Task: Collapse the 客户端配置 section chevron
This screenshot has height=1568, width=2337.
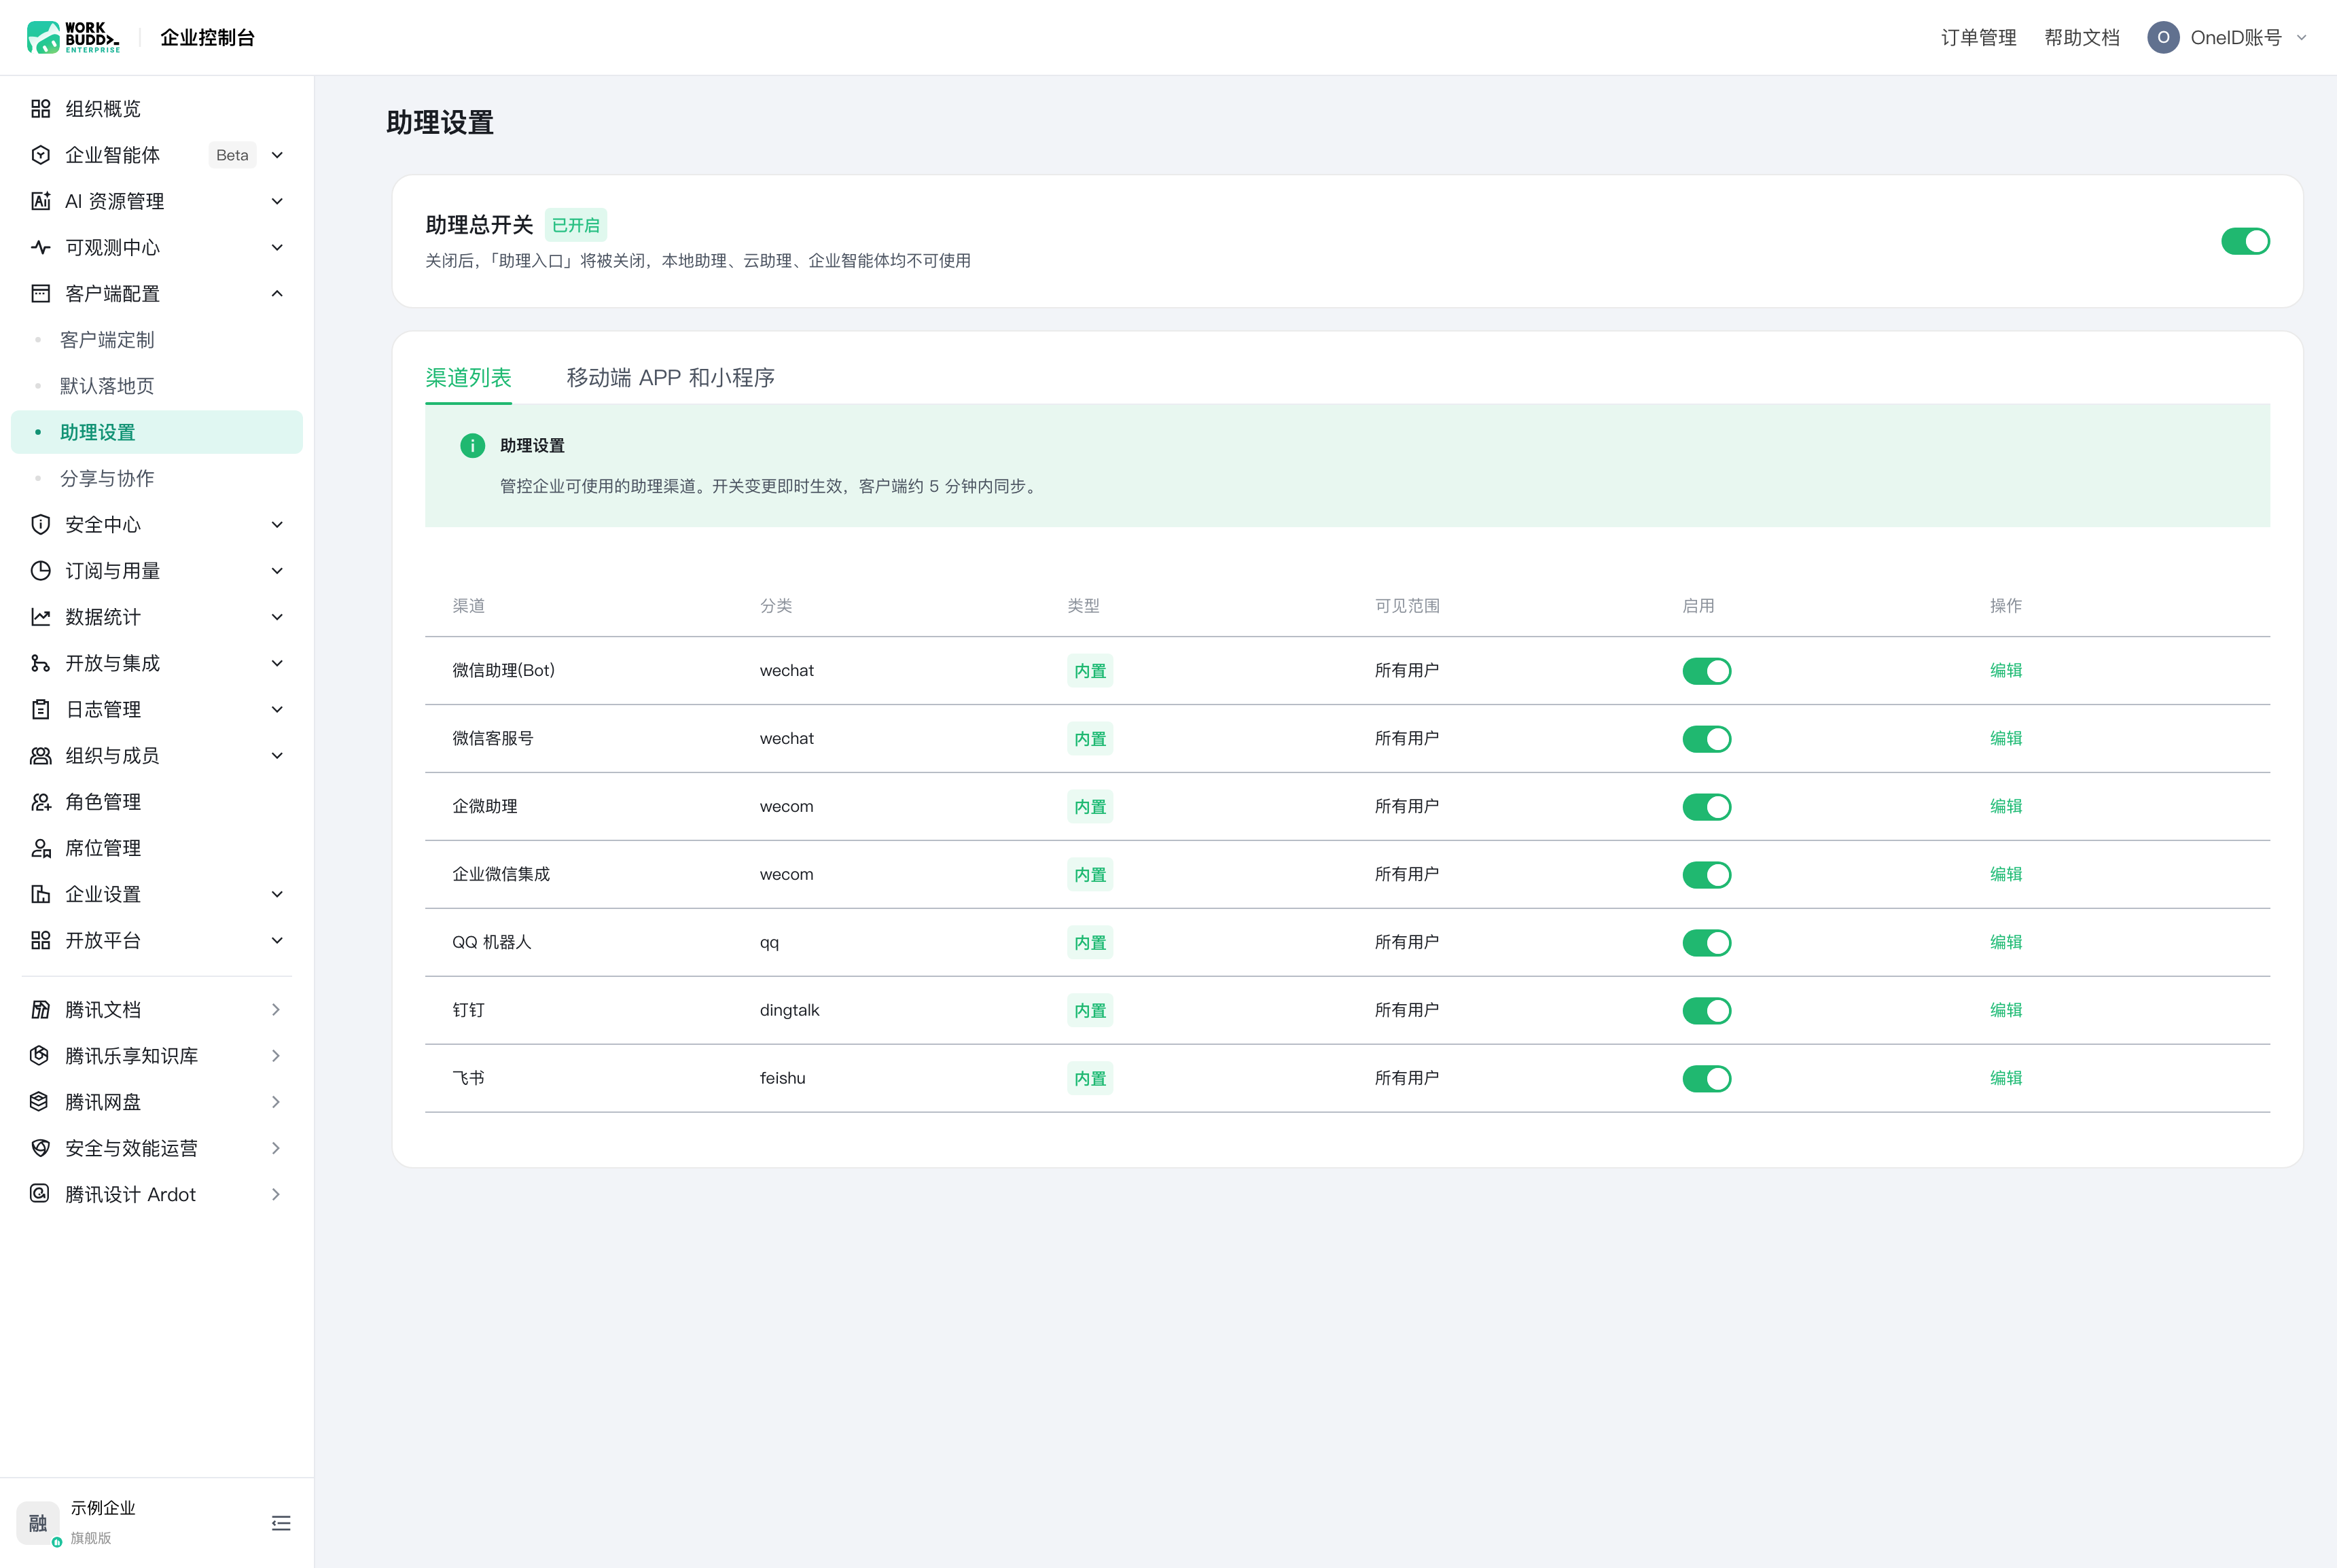Action: pos(277,293)
